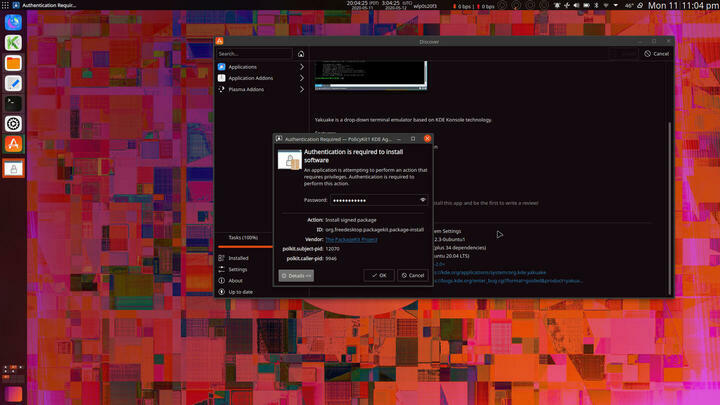Open the orange Files folder in the dock
720x405 pixels.
click(x=13, y=63)
